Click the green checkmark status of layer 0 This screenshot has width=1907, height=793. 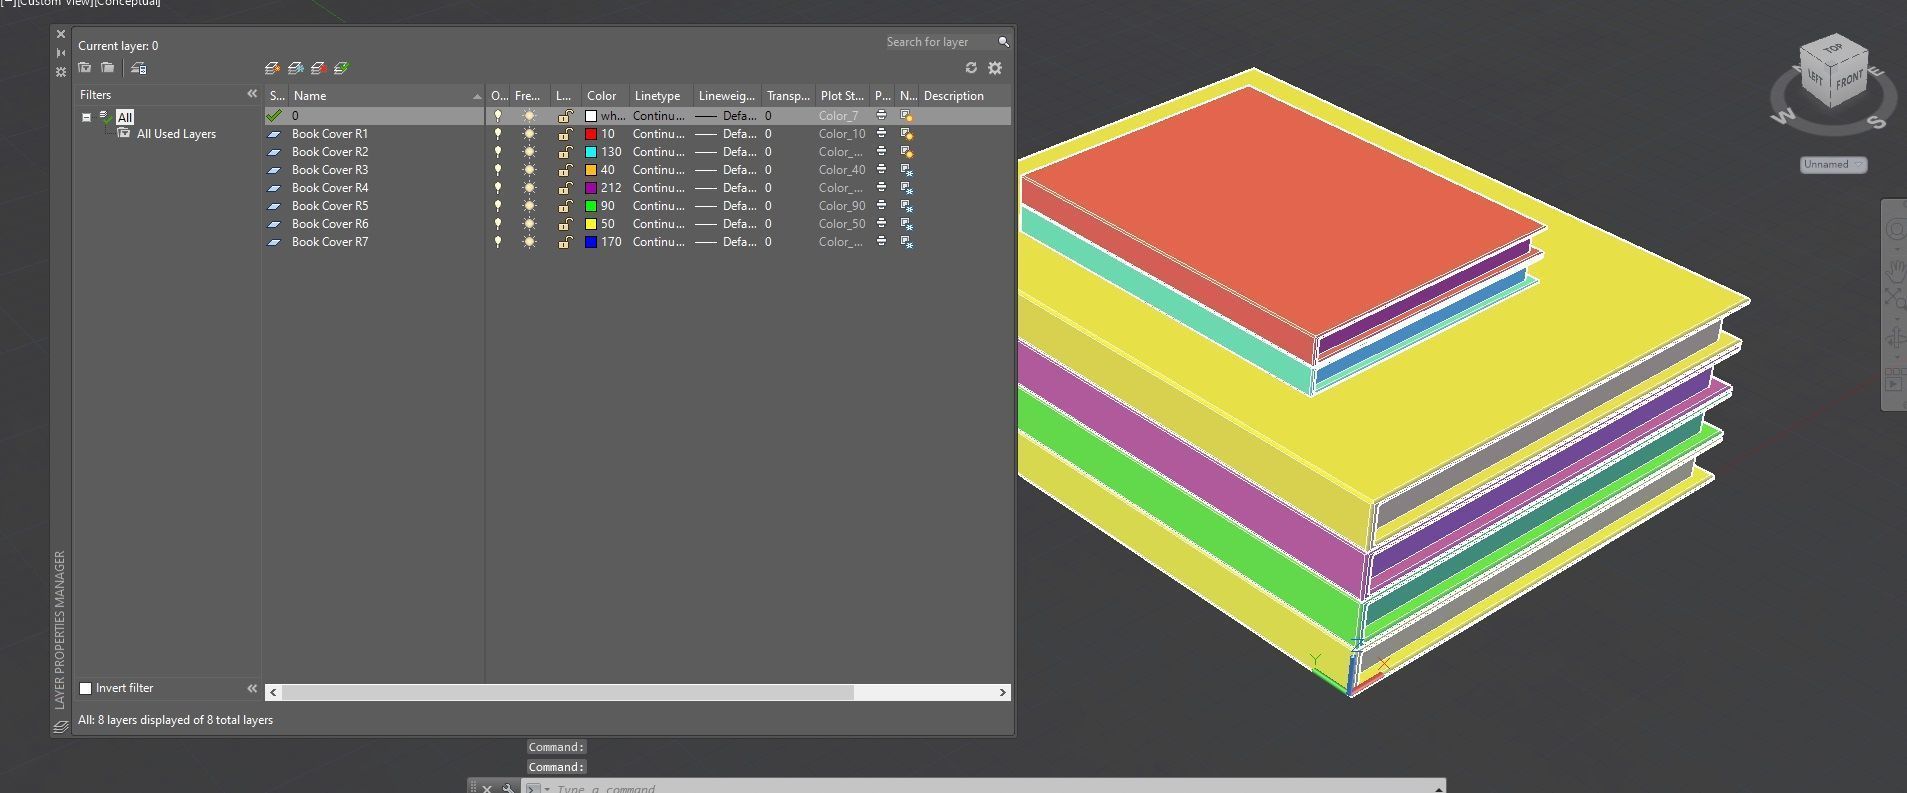coord(274,115)
